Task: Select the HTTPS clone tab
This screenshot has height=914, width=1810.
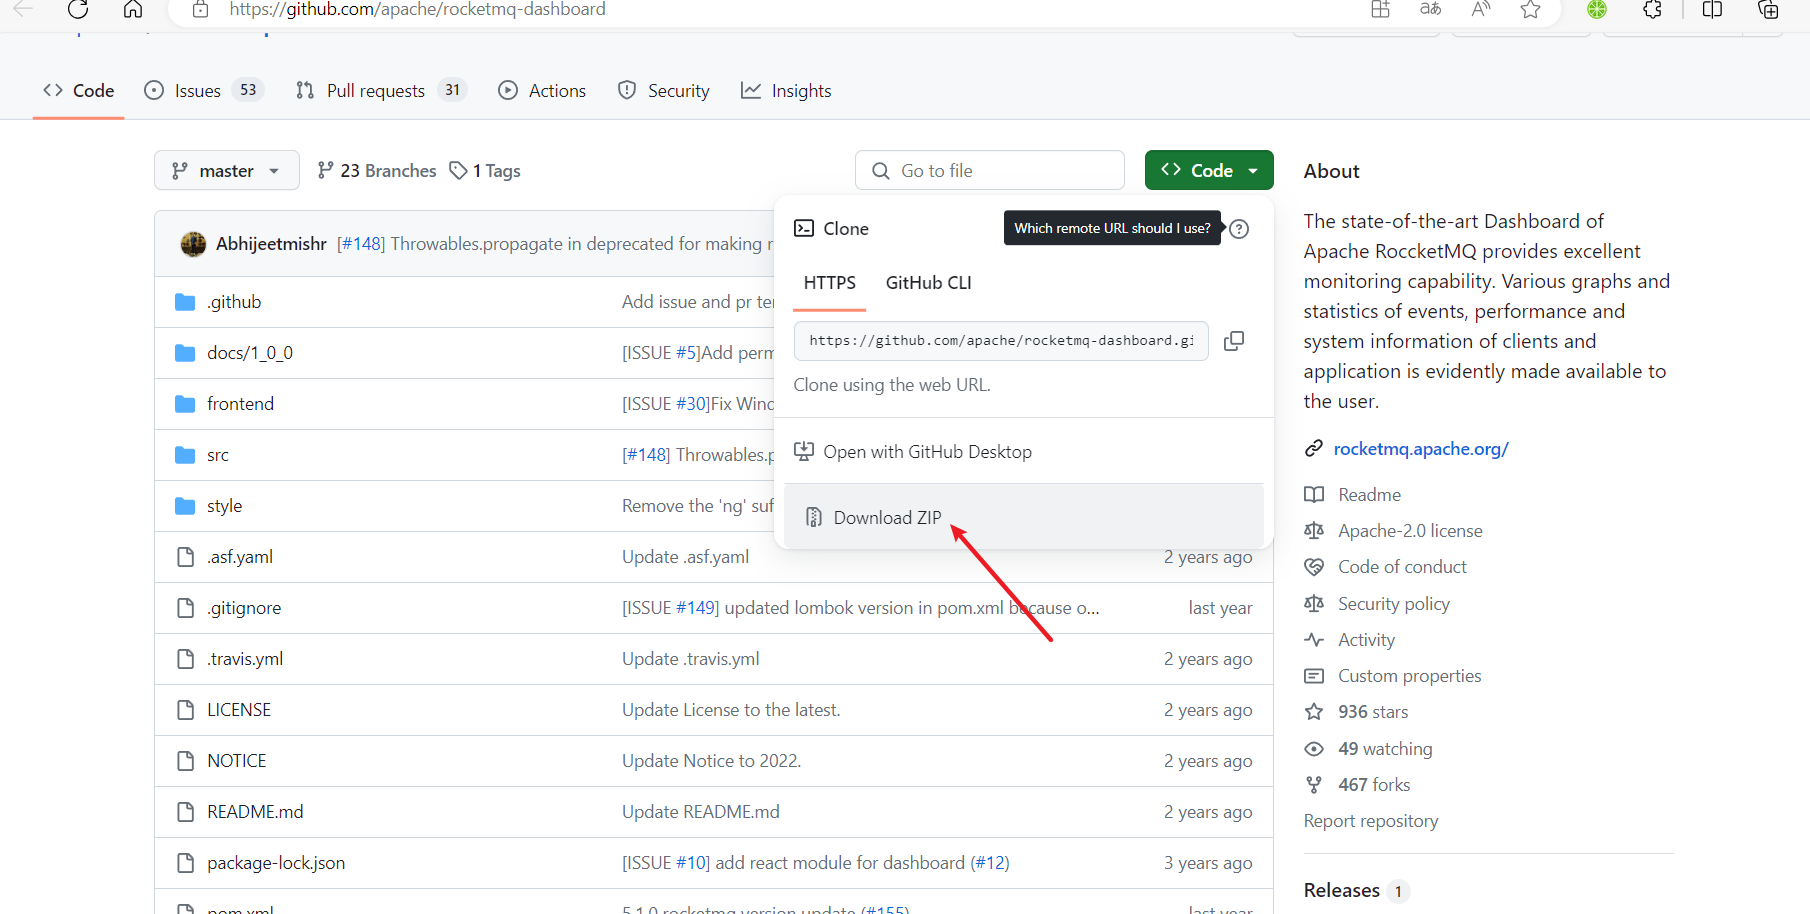Action: tap(830, 283)
